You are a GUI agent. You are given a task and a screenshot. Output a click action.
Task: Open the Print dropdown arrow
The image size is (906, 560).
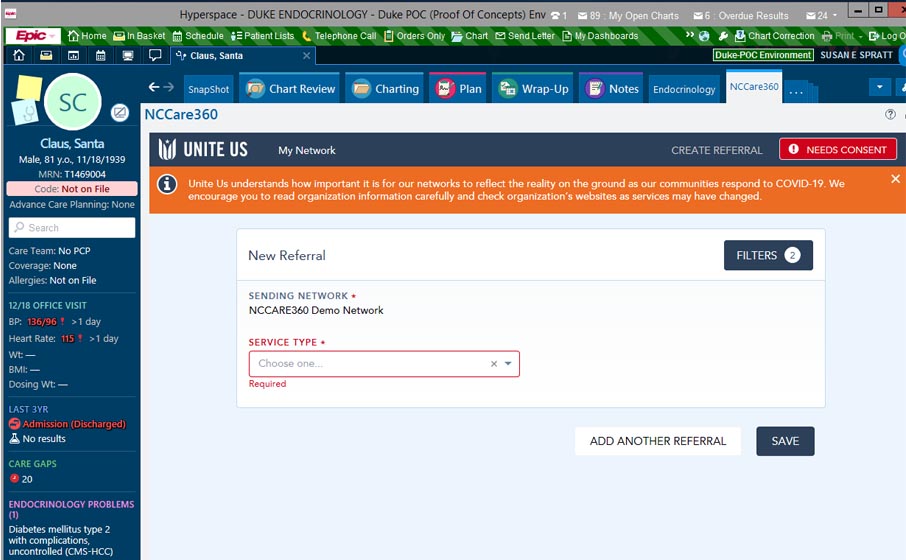point(860,36)
